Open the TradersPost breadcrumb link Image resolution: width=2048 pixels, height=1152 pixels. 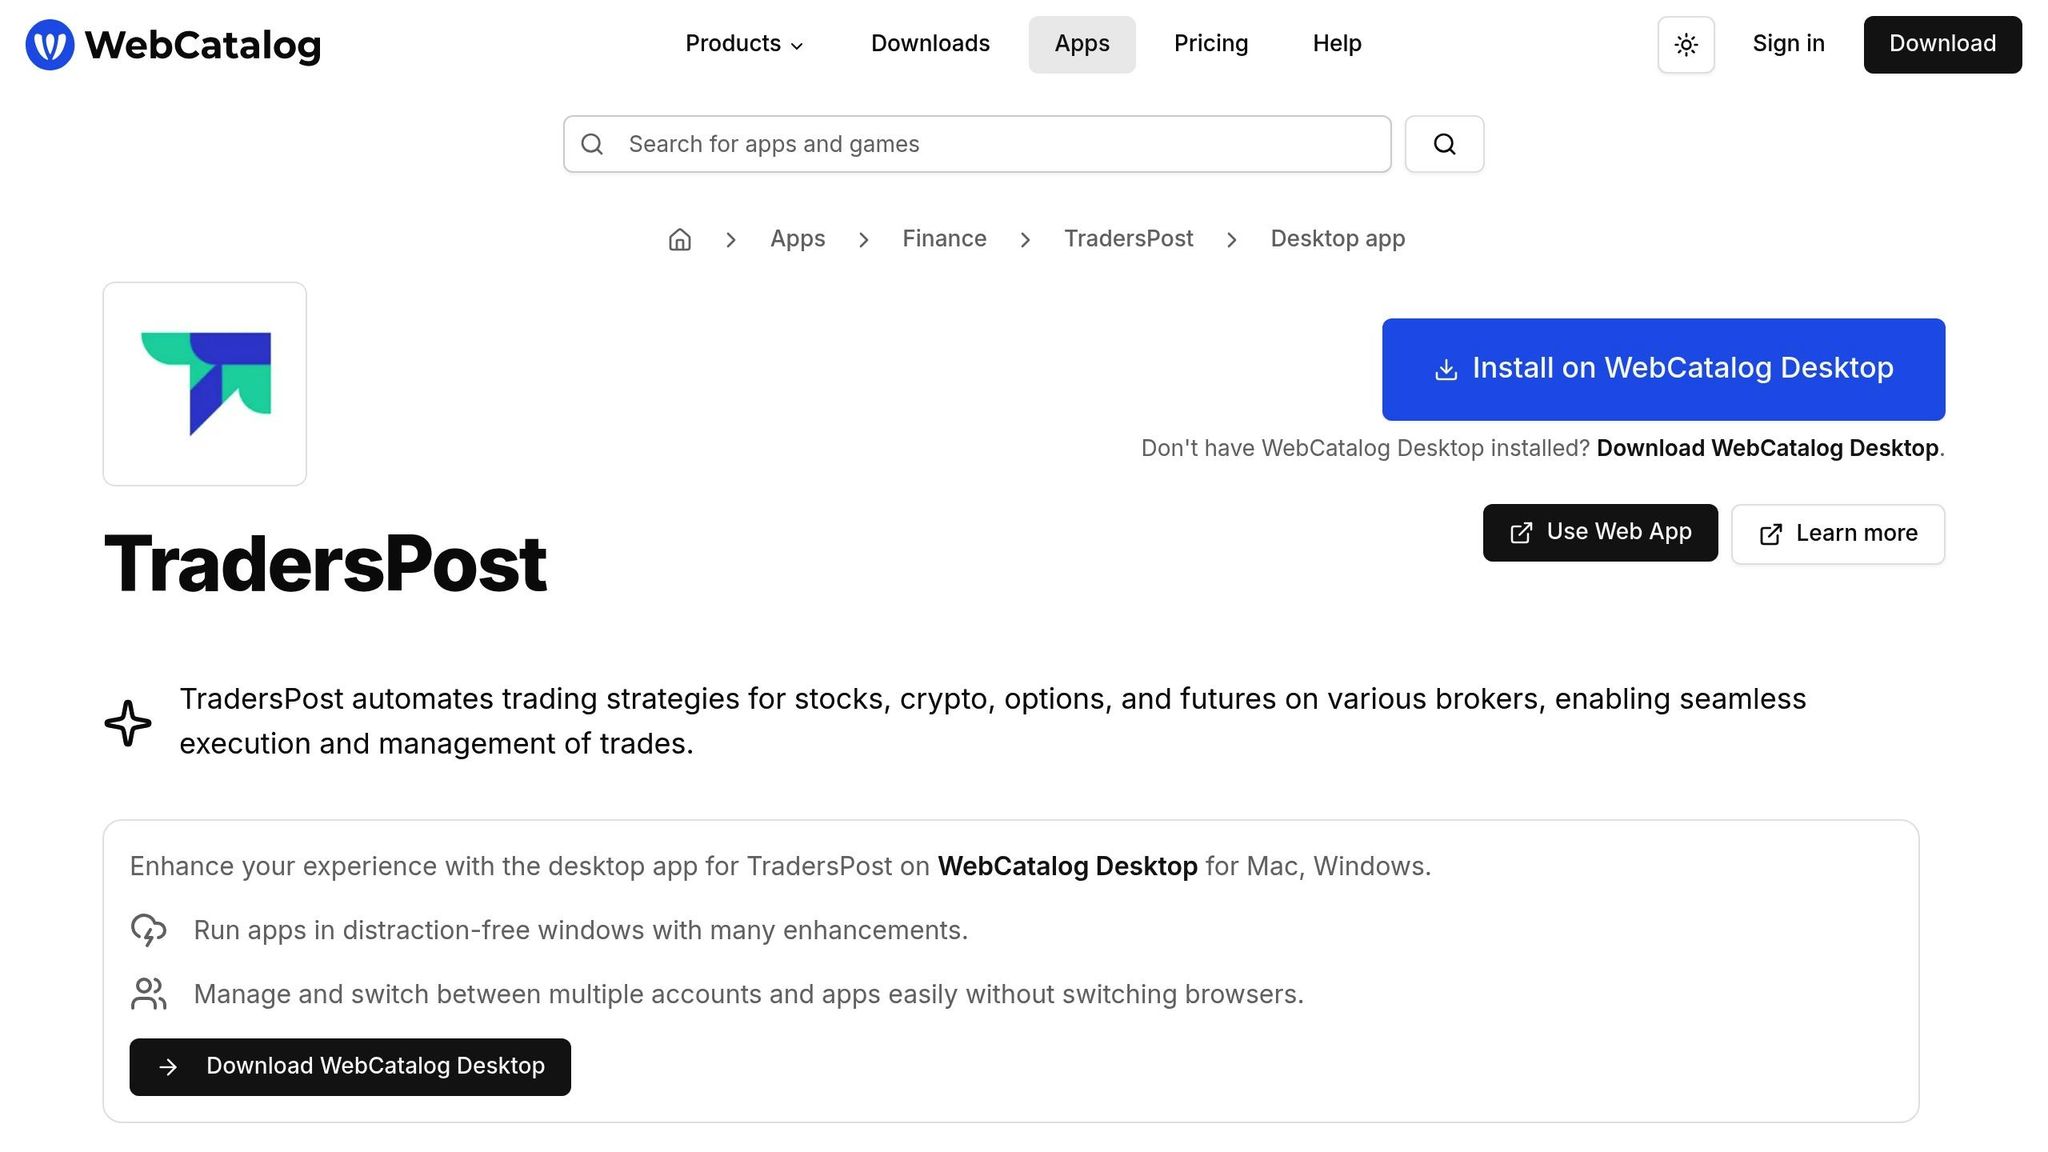pos(1128,239)
